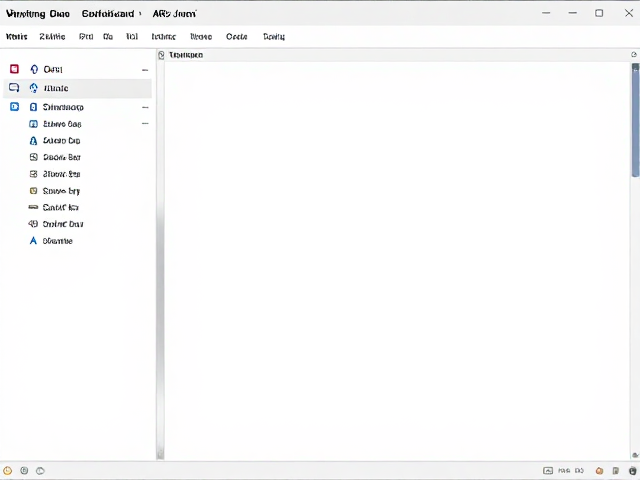This screenshot has height=480, width=640.
Task: Click the dark round icon at the status bar's far right
Action: click(632, 471)
